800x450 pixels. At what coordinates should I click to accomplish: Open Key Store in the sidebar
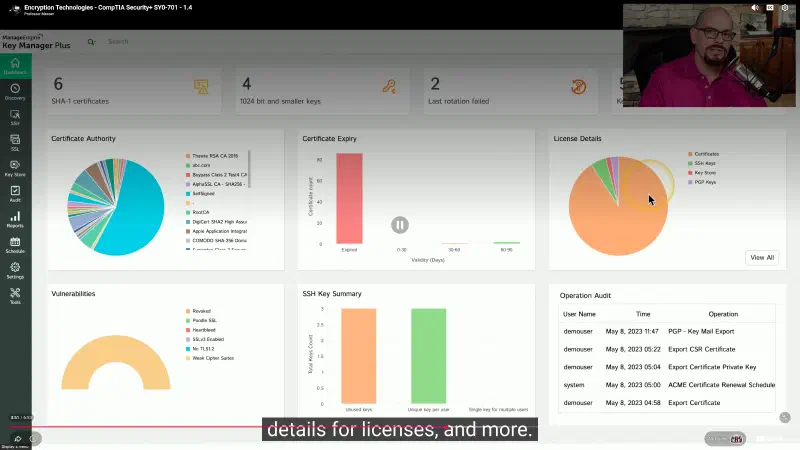click(15, 168)
